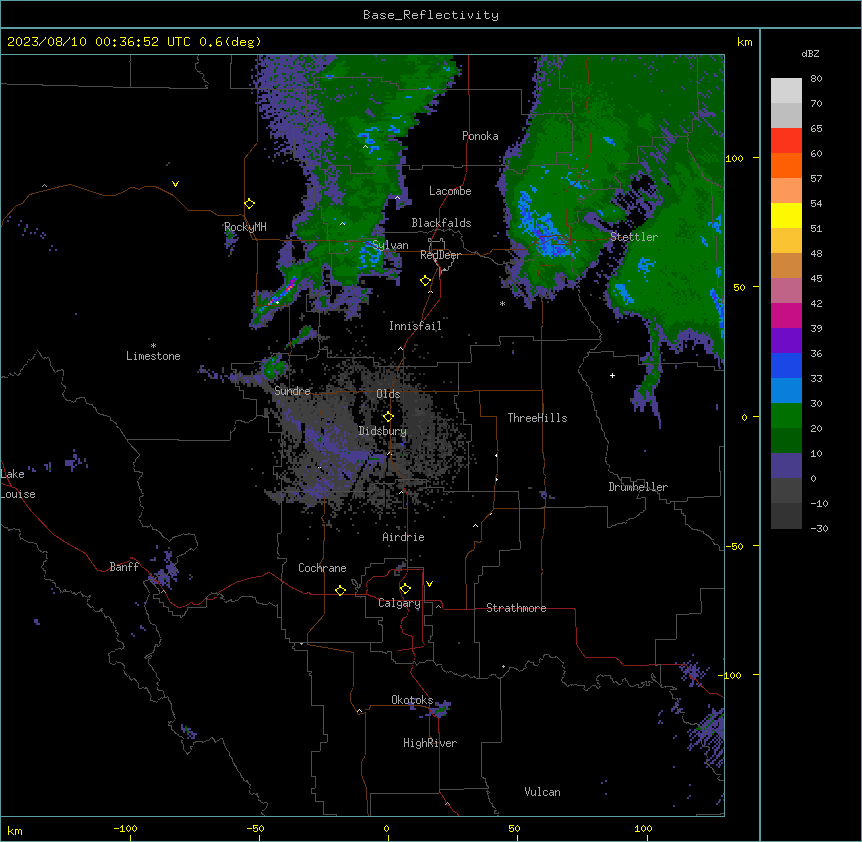Screen dimensions: 862x842
Task: Click the Okotoks city label
Action: tap(412, 700)
